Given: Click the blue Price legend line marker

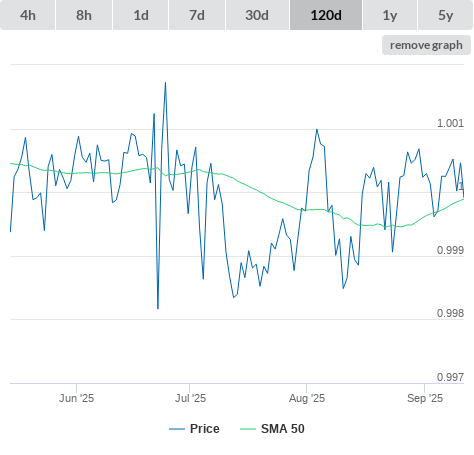Looking at the screenshot, I should (x=177, y=429).
